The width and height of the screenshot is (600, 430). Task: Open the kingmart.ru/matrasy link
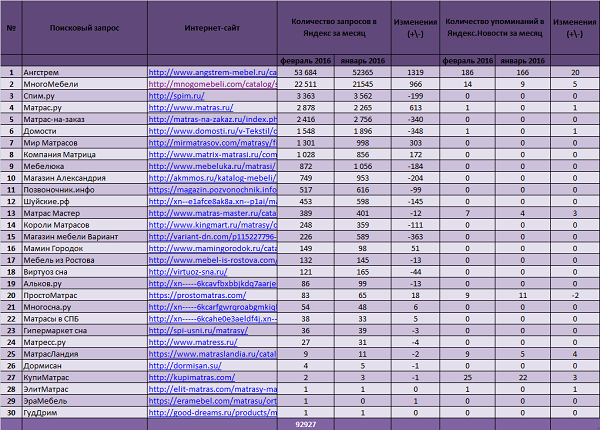[x=212, y=225]
